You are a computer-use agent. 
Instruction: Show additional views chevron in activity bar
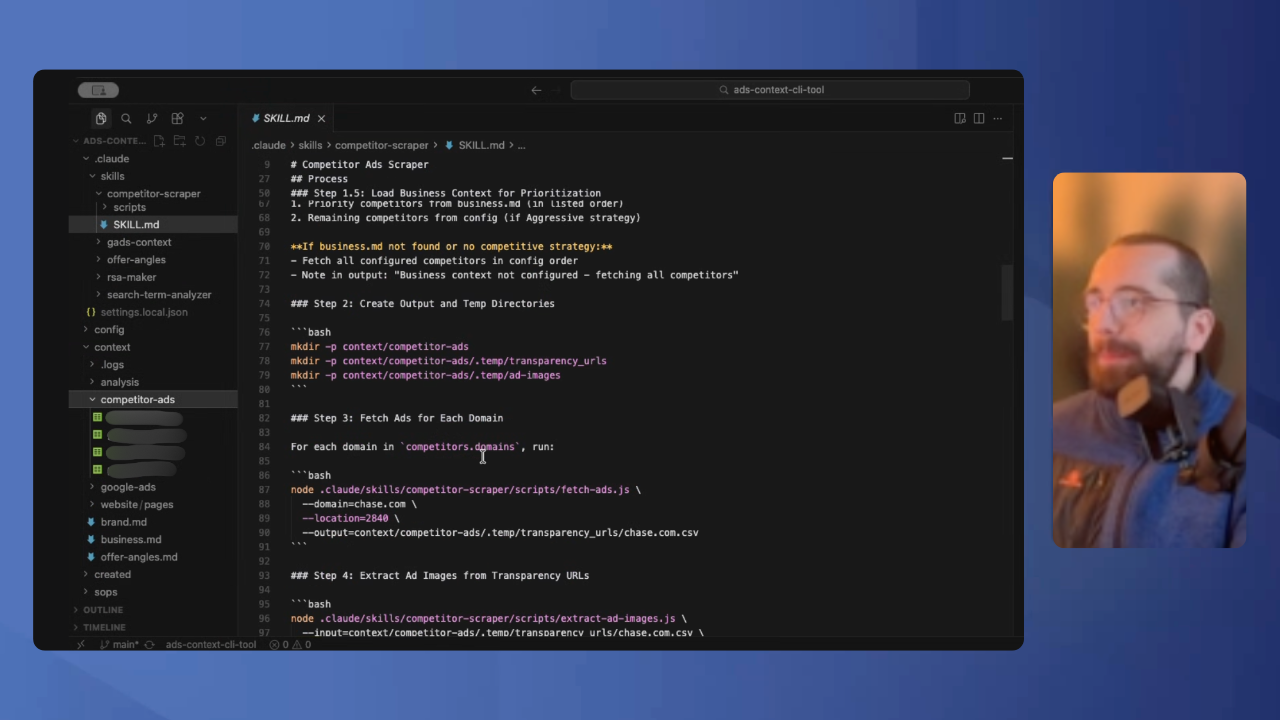203,118
